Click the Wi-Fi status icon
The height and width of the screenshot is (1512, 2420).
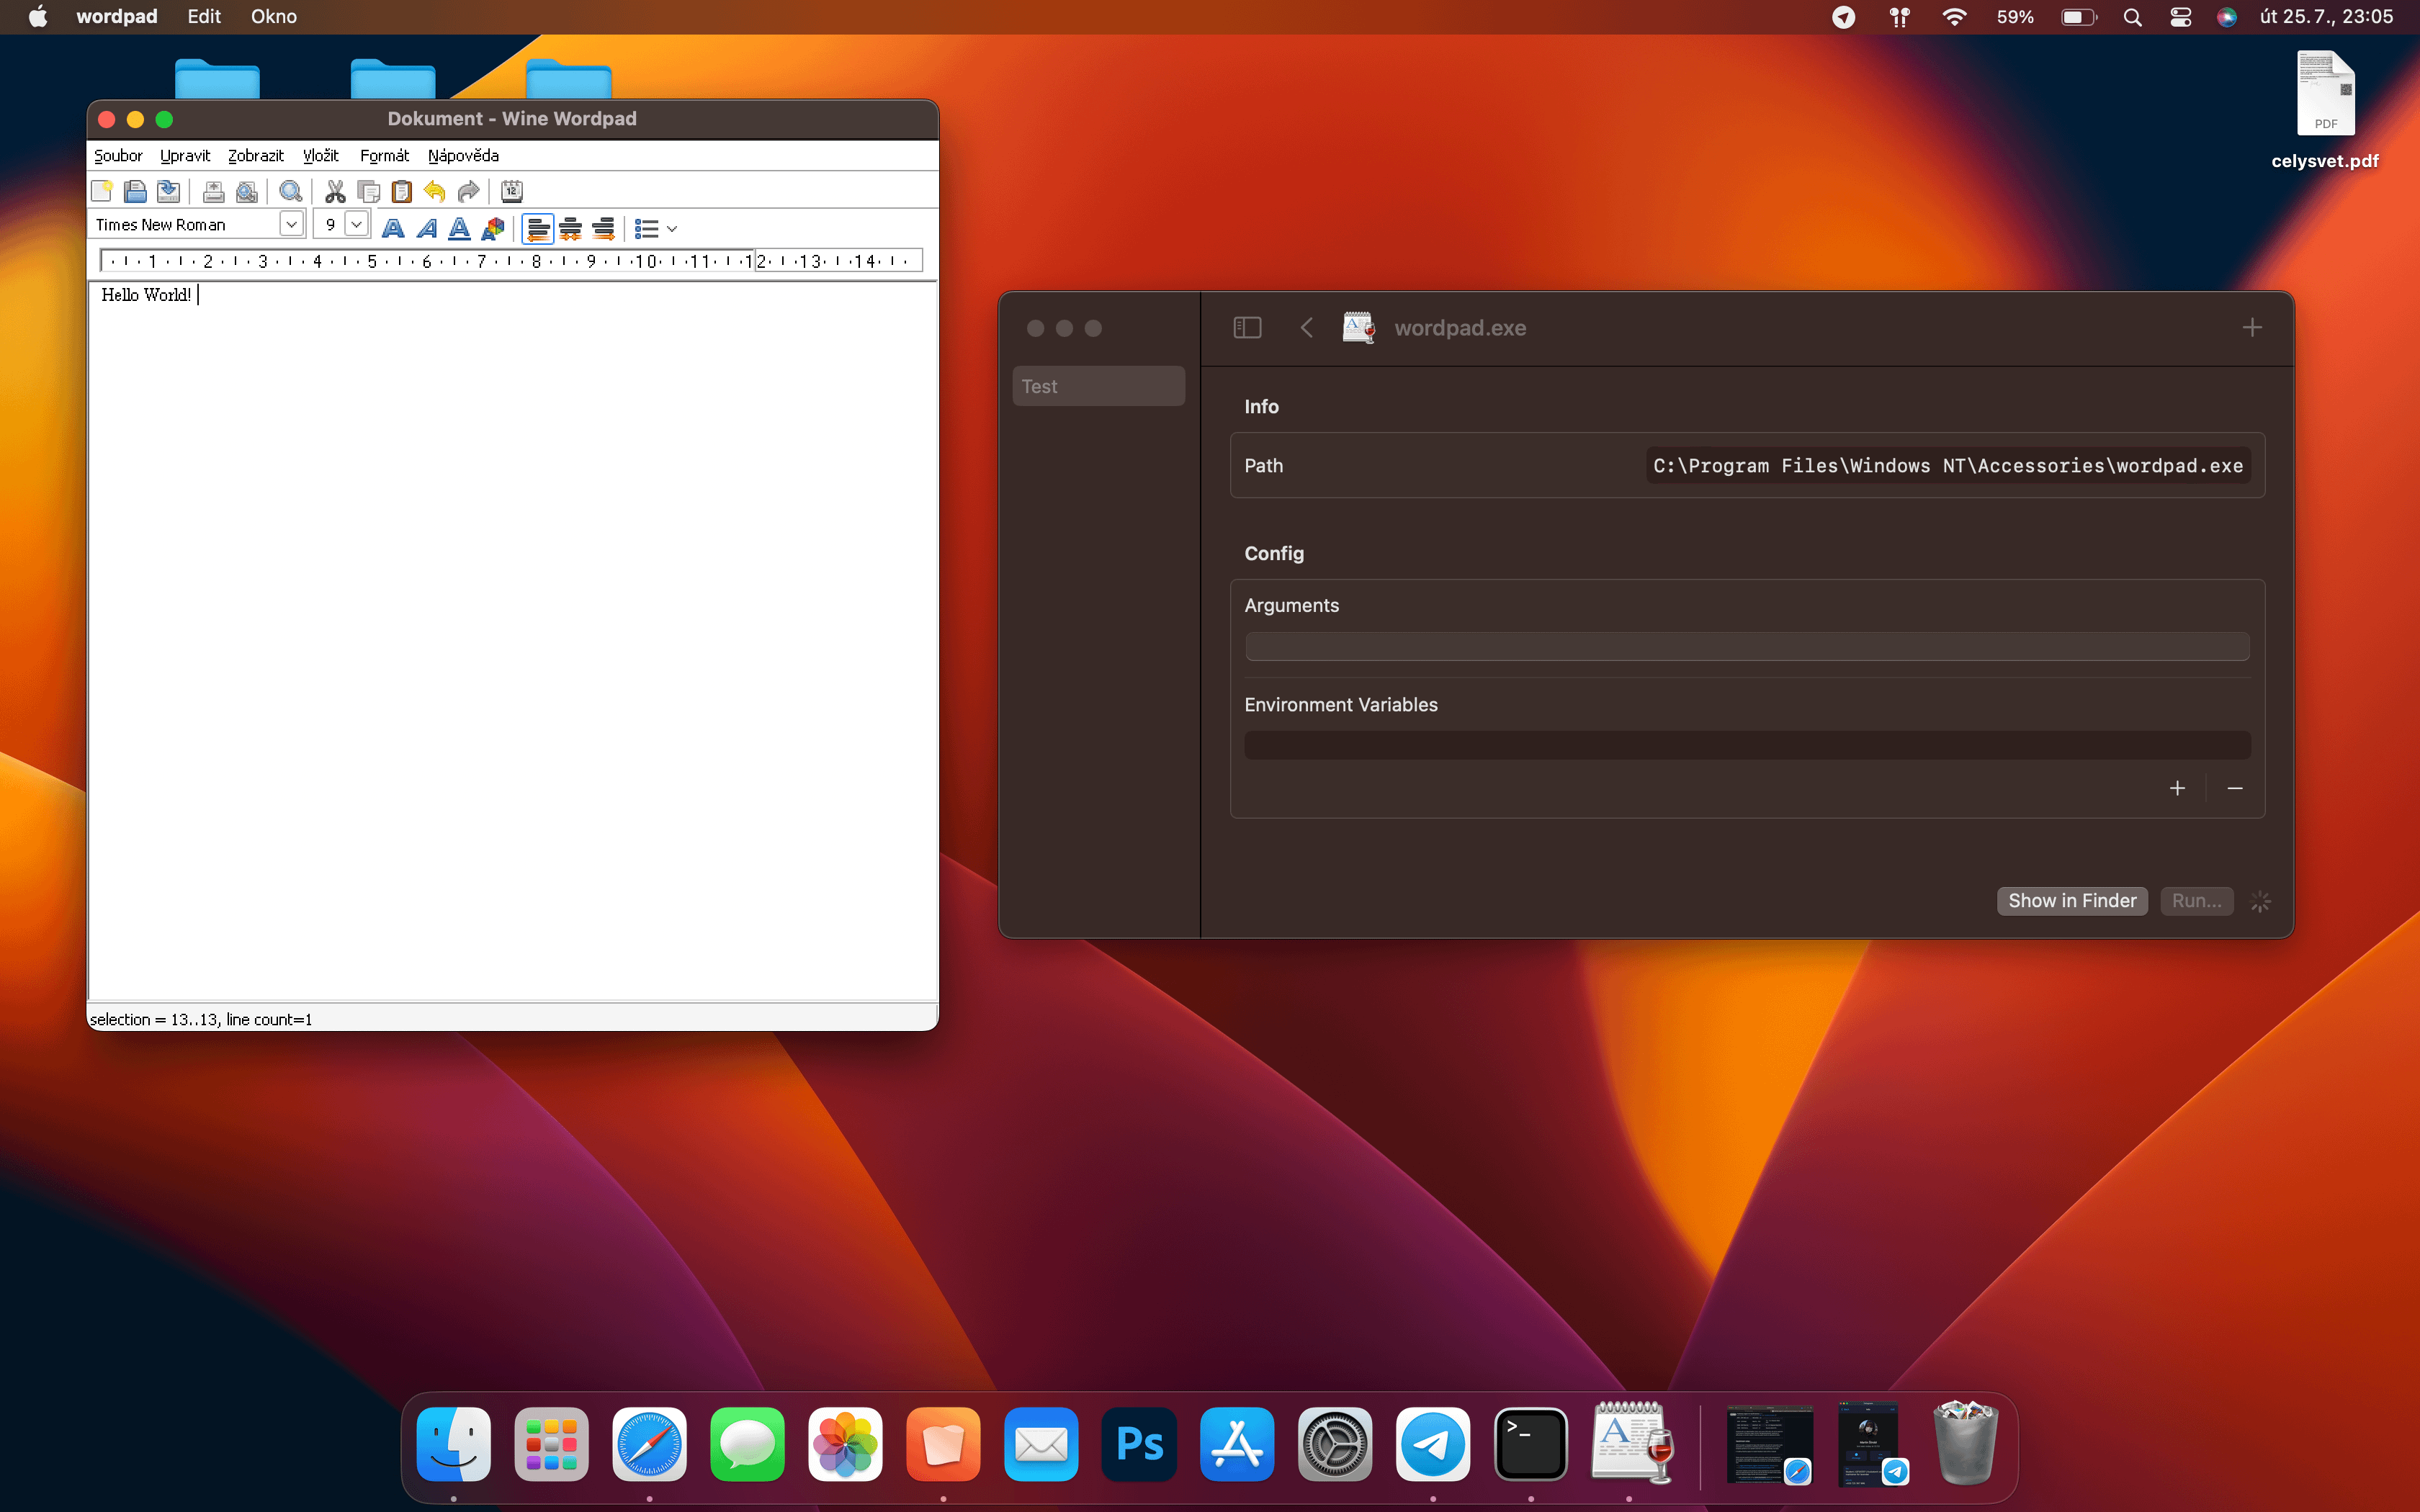[x=1954, y=17]
